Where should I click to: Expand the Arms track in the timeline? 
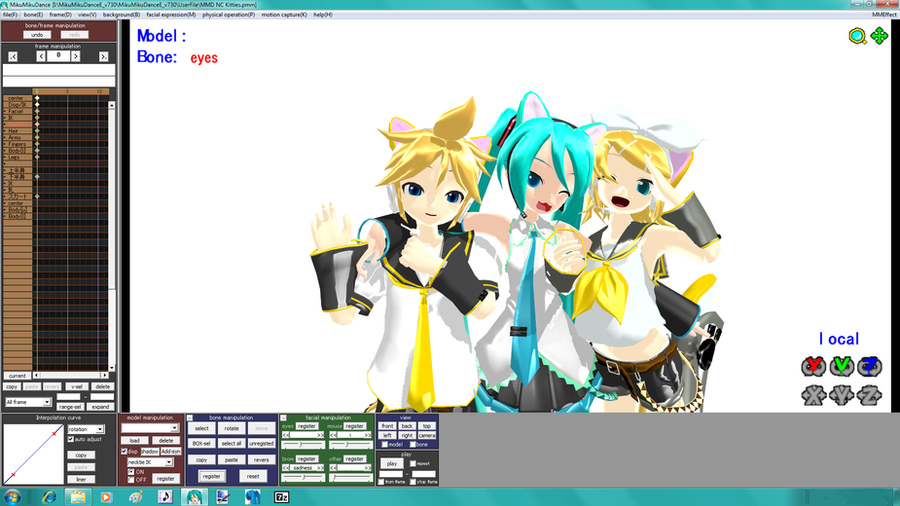(x=5, y=138)
